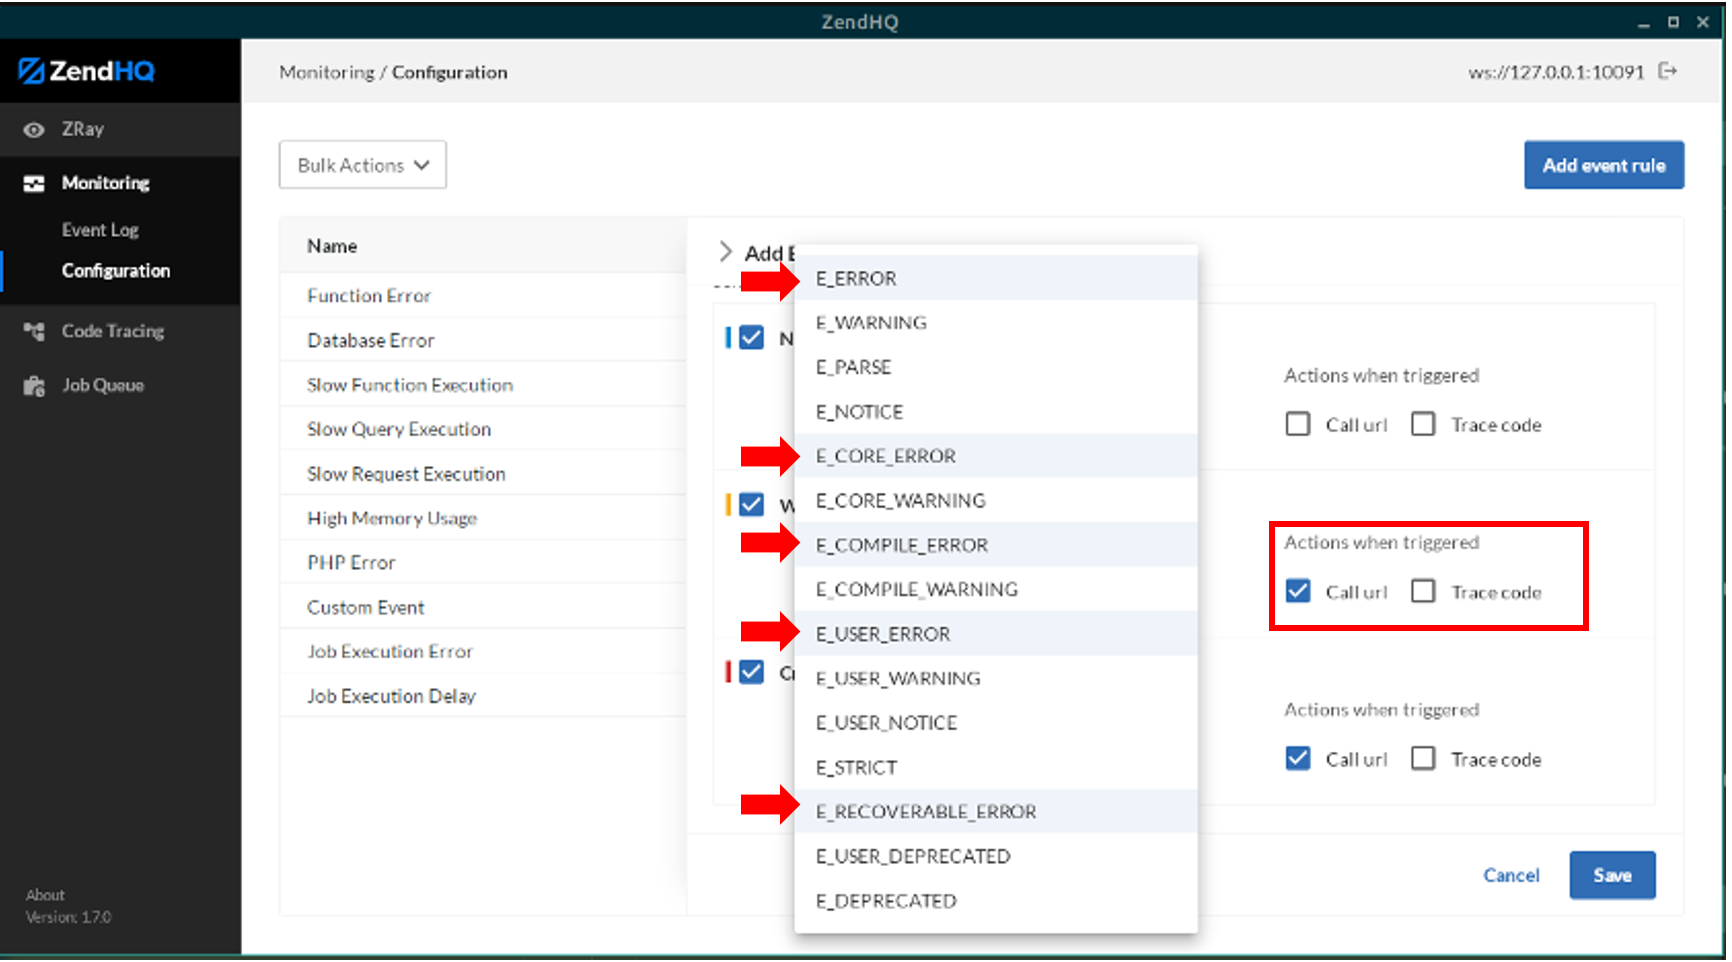The height and width of the screenshot is (962, 1732).
Task: Toggle the critical severity rule checkbox
Action: (x=752, y=672)
